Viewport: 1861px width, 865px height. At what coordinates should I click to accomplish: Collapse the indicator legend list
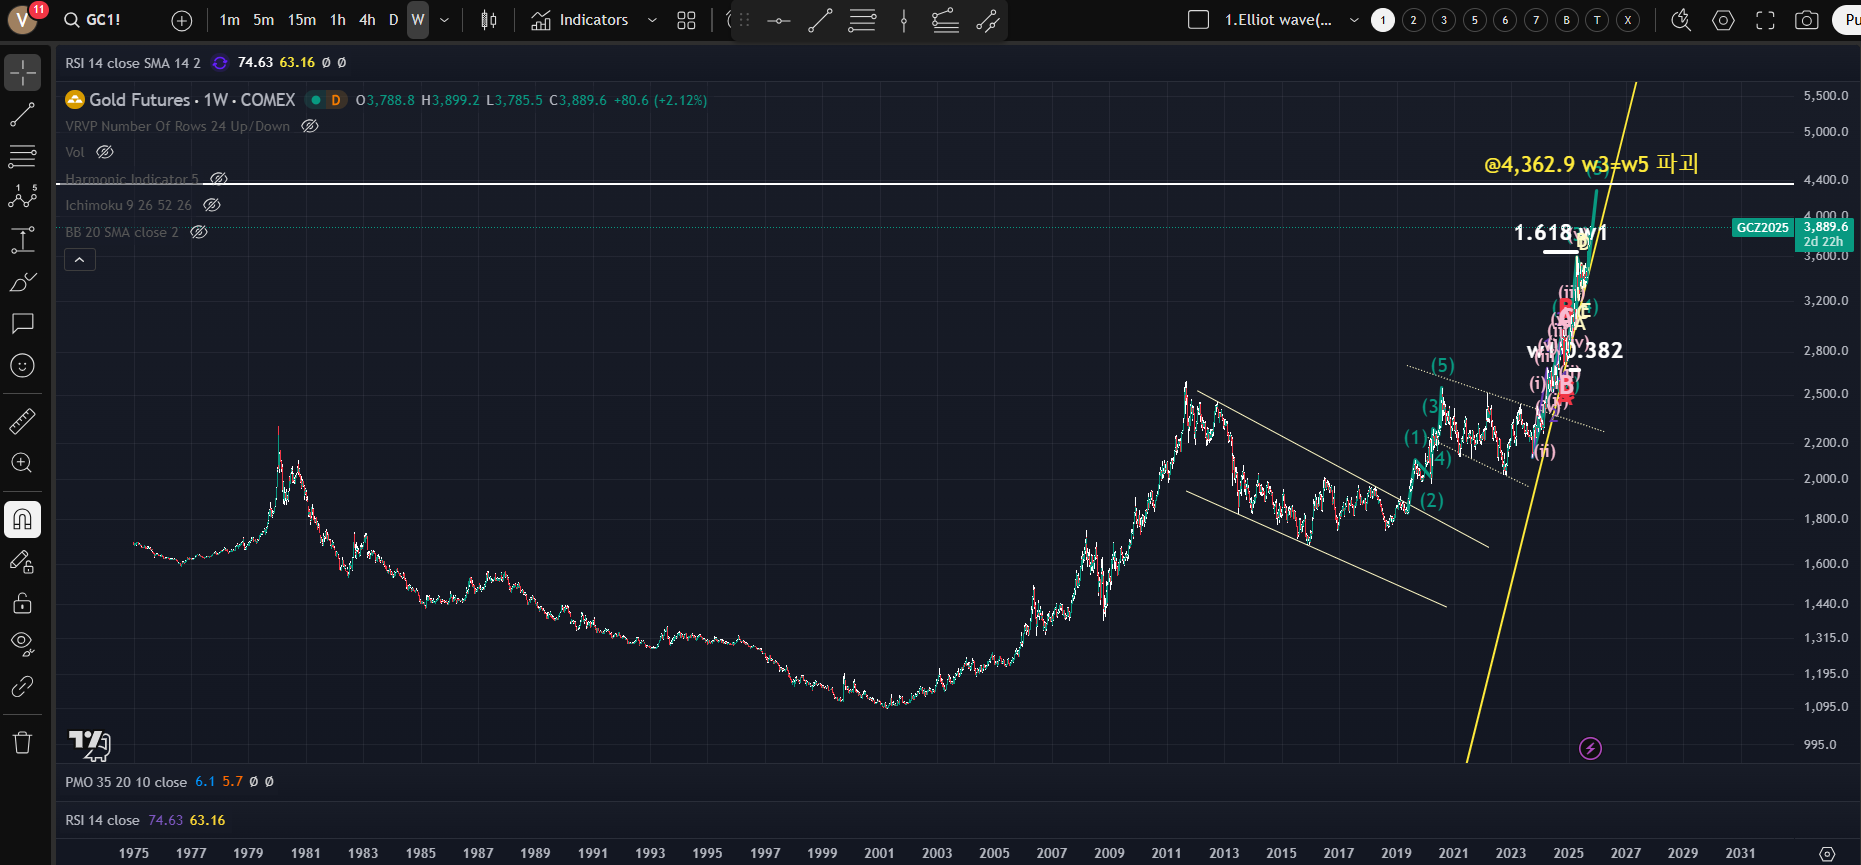[80, 260]
